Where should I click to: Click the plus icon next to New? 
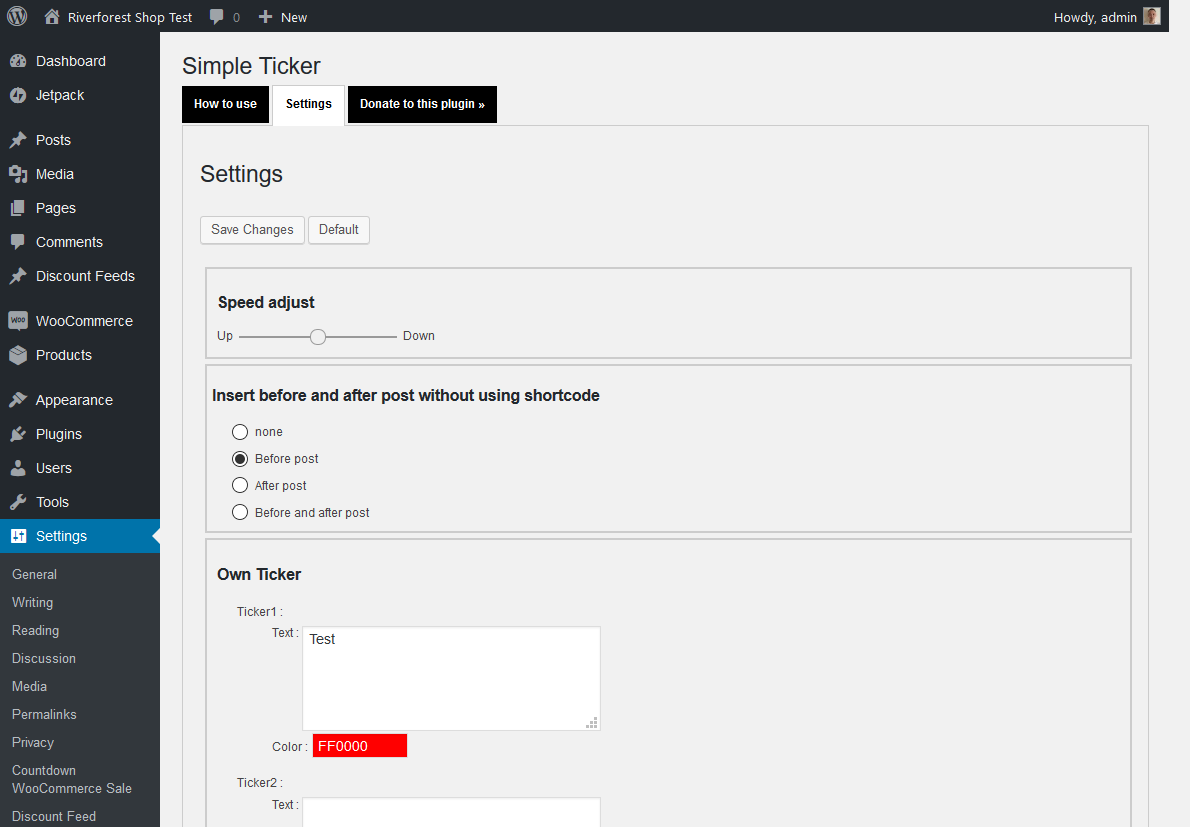point(265,17)
